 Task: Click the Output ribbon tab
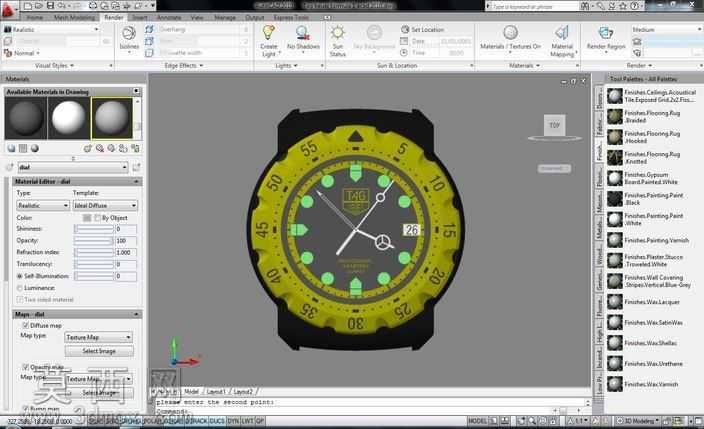click(255, 18)
